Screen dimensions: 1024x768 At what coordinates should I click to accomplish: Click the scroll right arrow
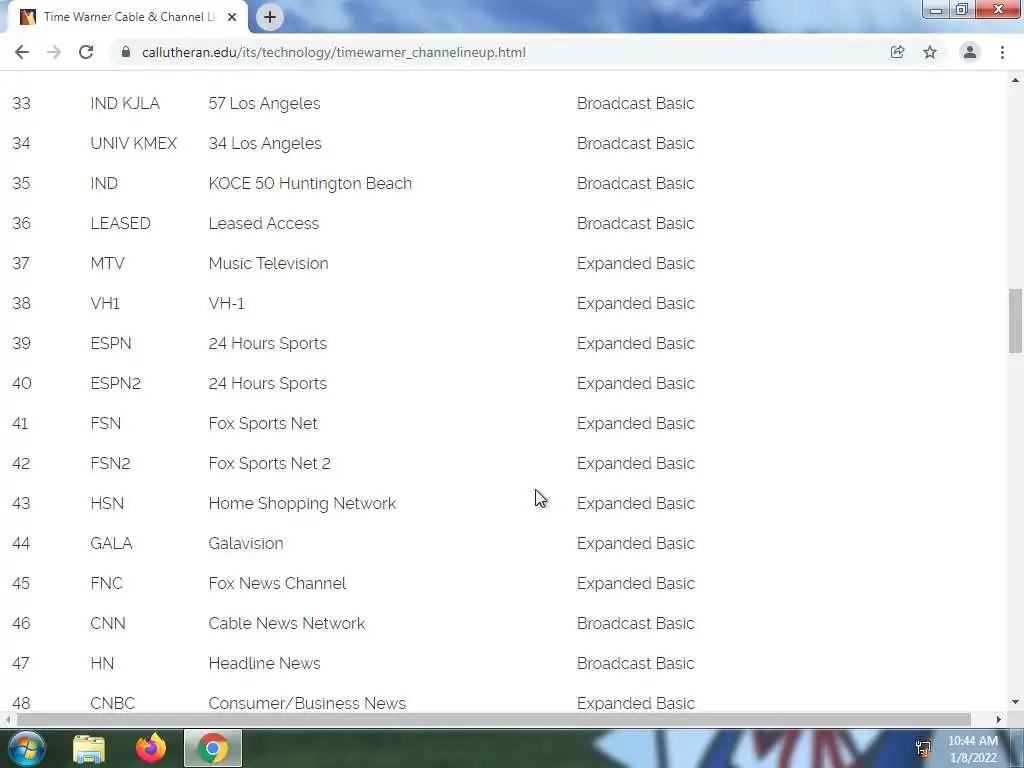pyautogui.click(x=999, y=719)
